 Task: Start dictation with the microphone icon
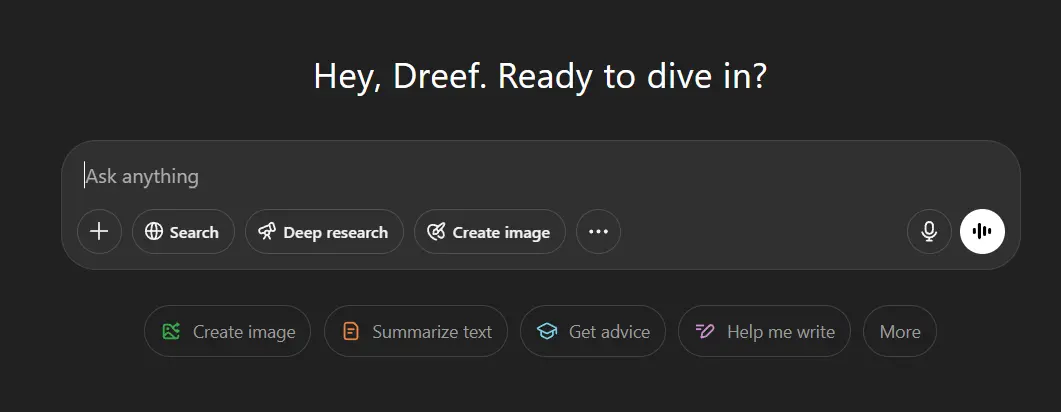[x=929, y=231]
